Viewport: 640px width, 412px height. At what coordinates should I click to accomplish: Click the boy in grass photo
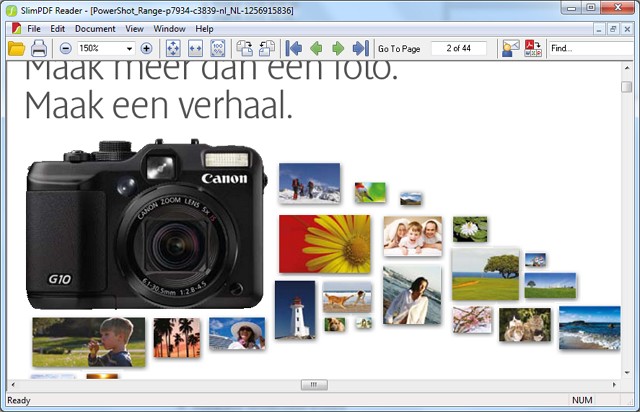[89, 342]
